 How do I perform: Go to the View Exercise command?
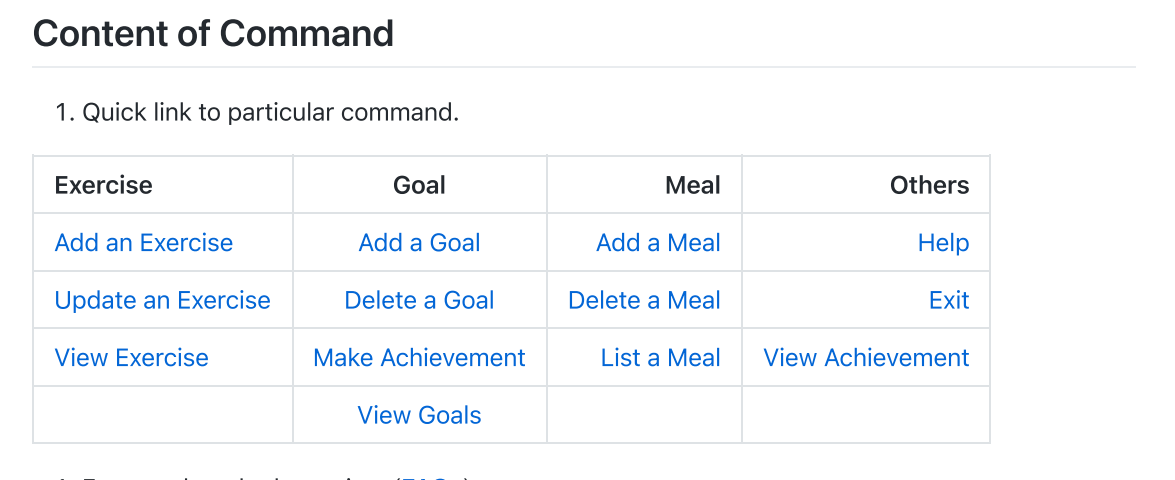click(x=132, y=358)
